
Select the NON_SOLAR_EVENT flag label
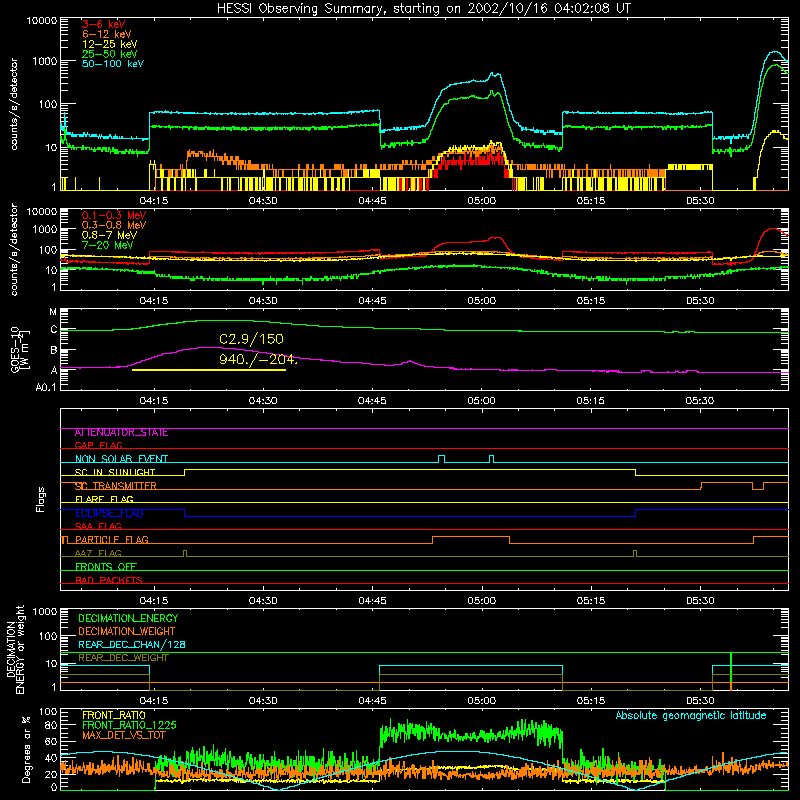121,459
